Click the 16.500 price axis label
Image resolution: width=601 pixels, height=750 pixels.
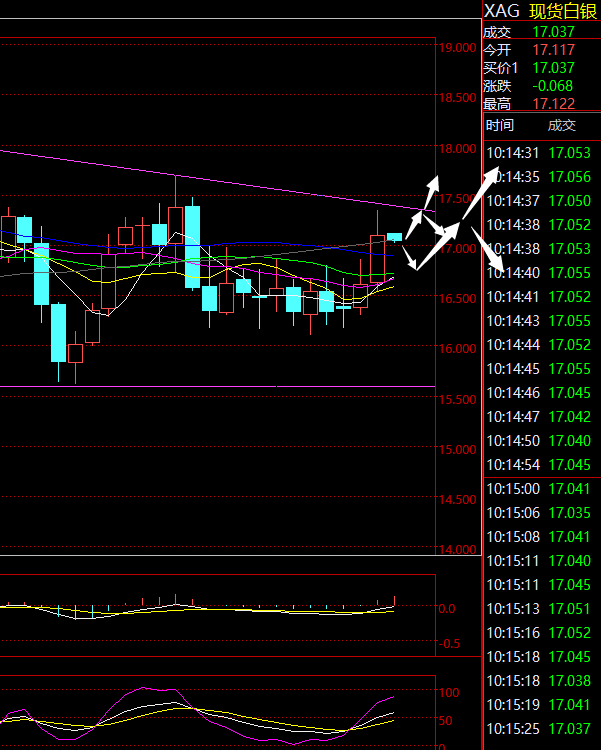(457, 298)
